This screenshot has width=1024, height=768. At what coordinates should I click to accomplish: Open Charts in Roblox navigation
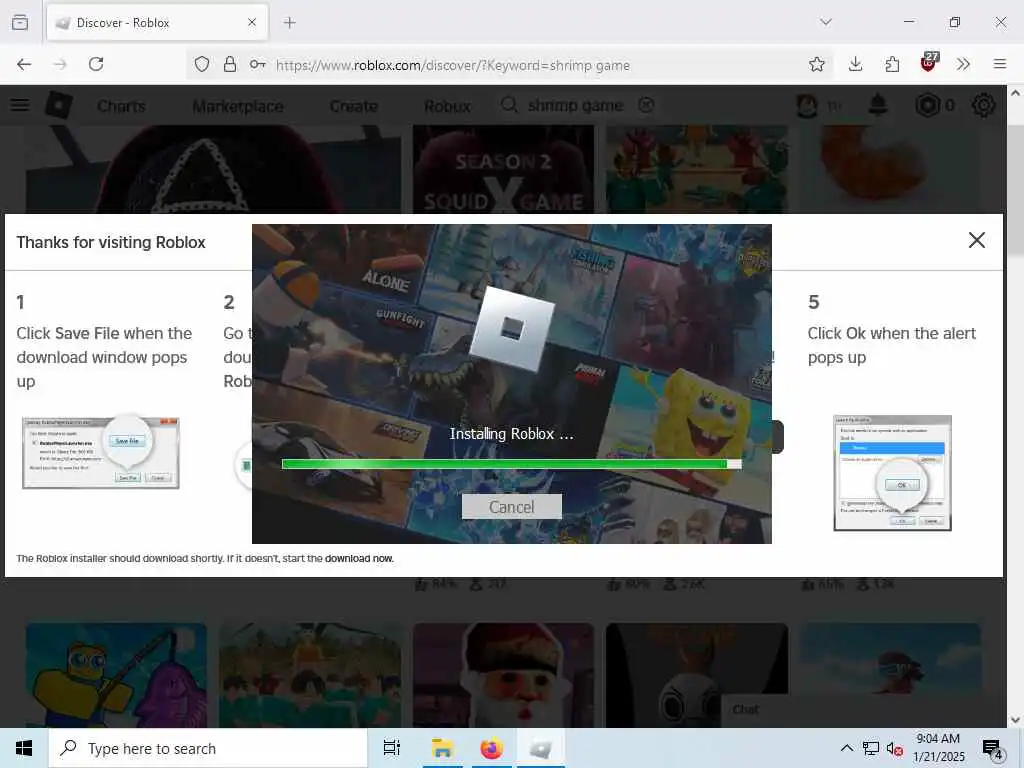[x=121, y=106]
